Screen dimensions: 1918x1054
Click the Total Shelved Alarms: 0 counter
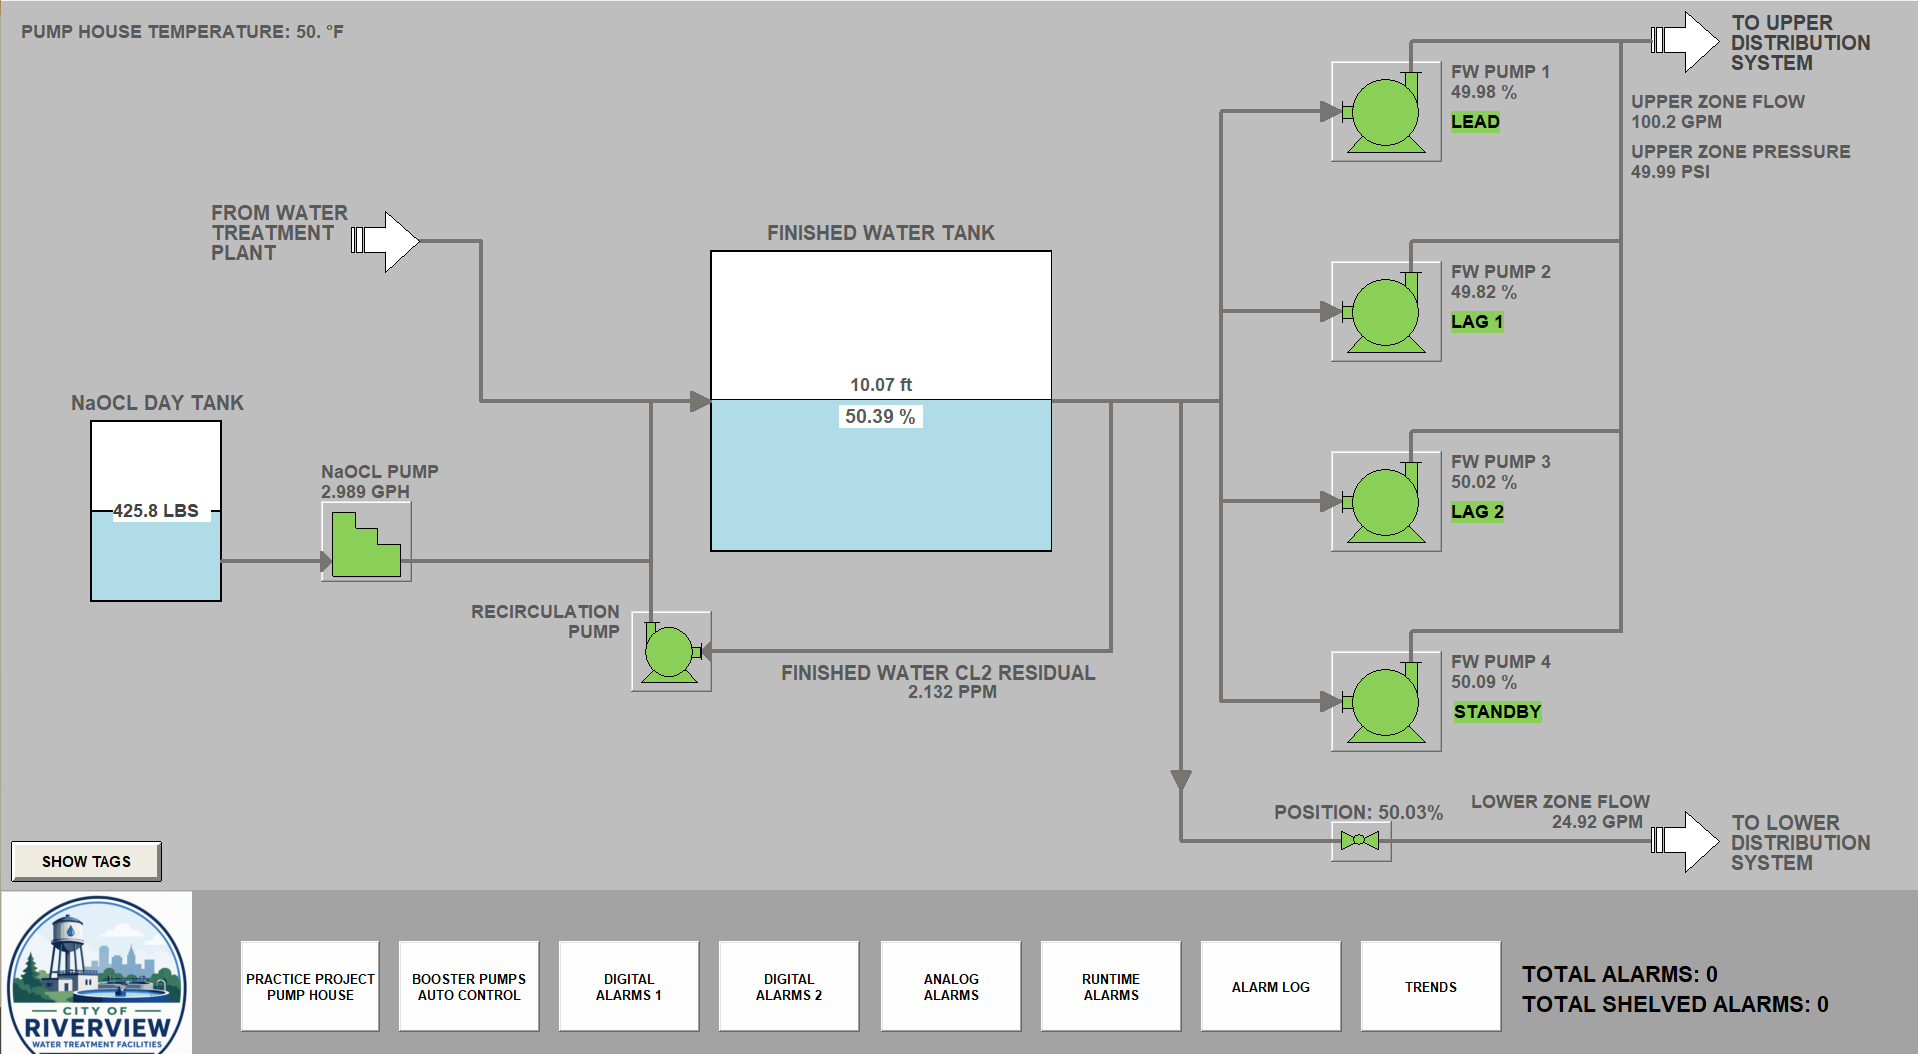coord(1675,1004)
